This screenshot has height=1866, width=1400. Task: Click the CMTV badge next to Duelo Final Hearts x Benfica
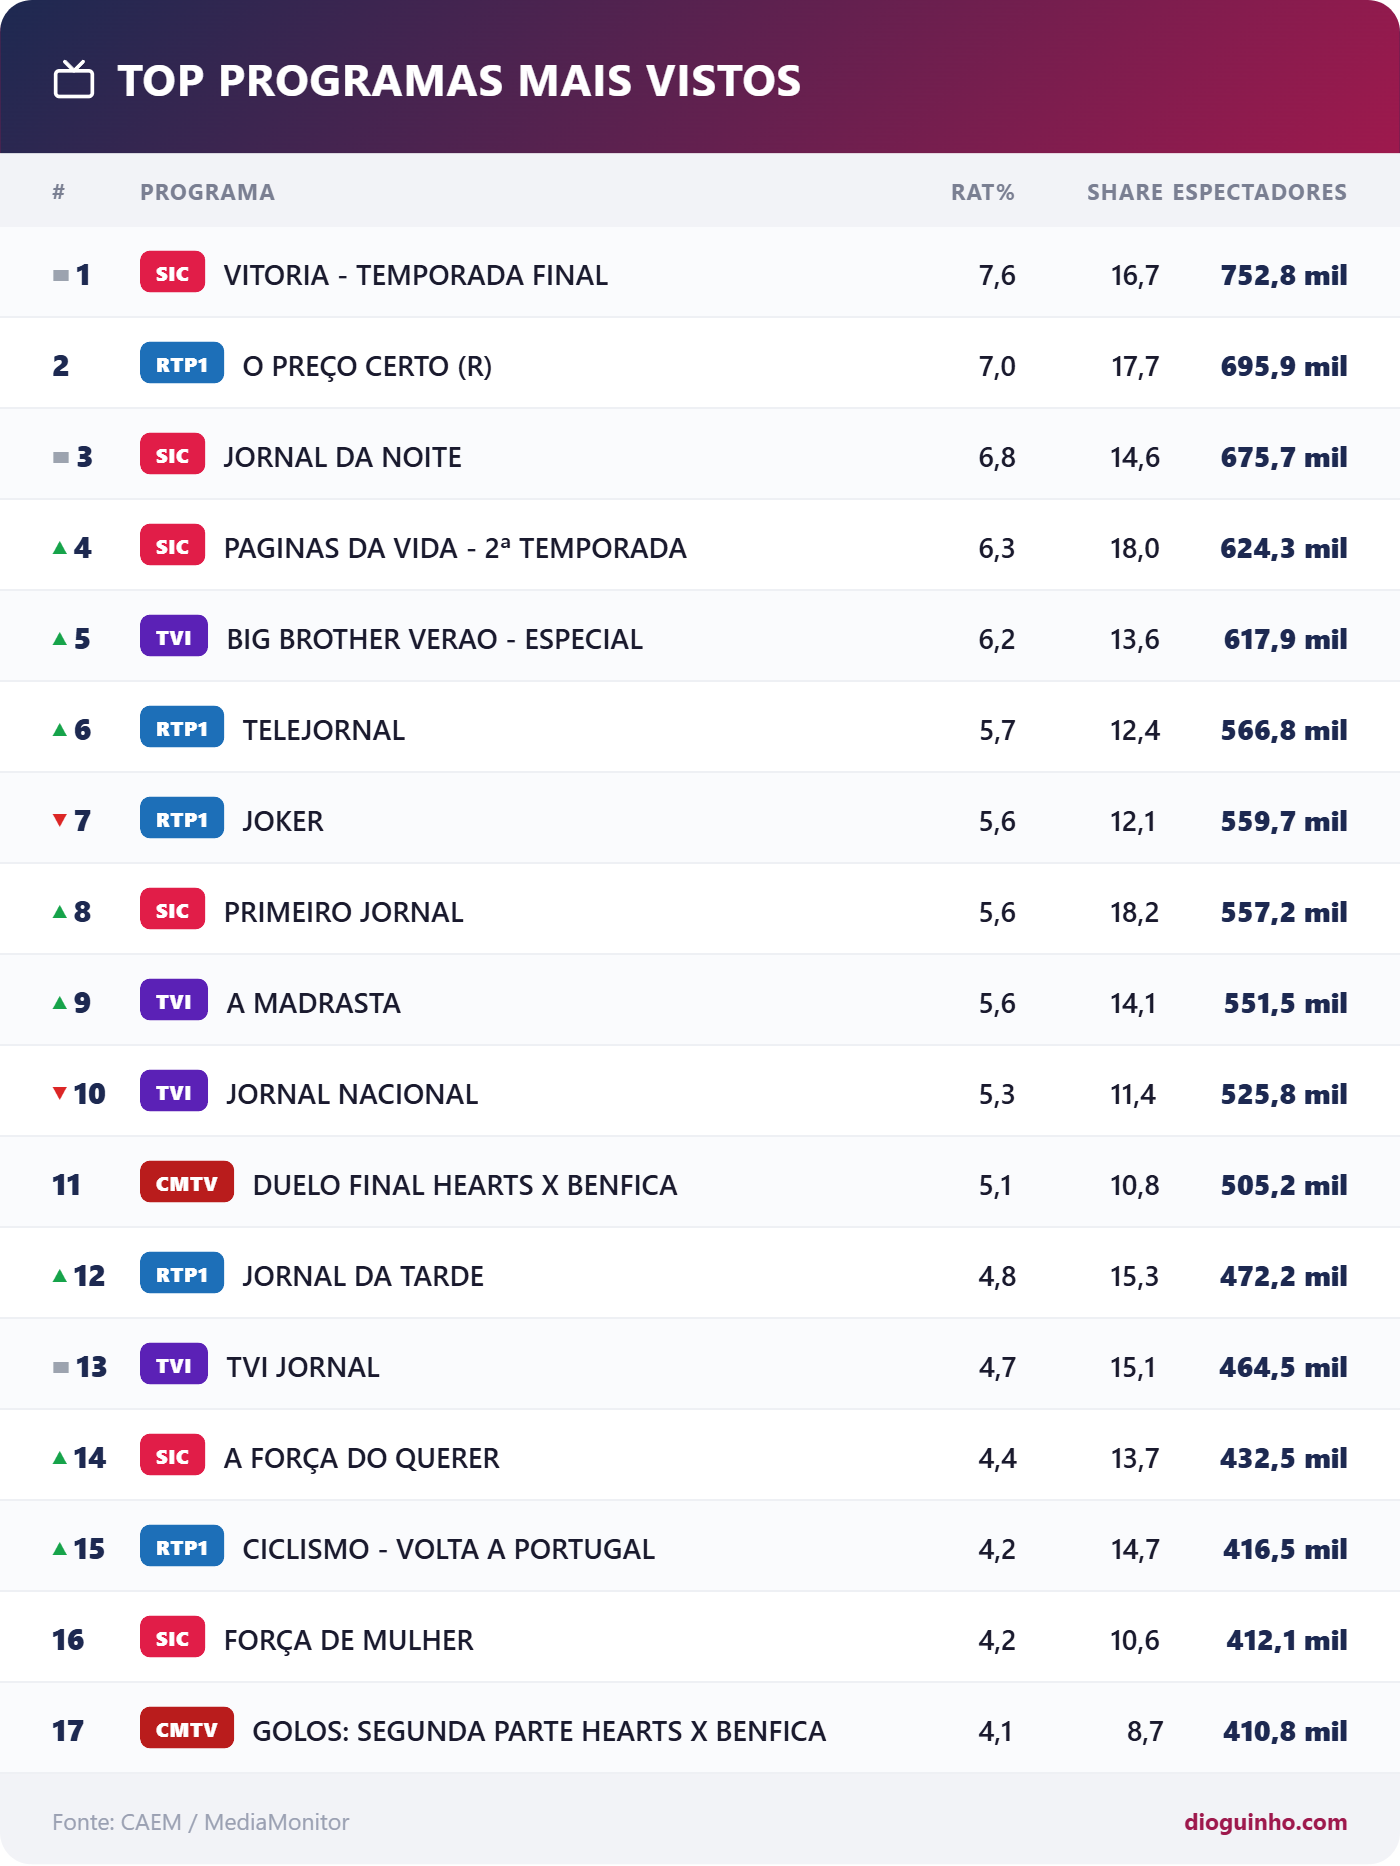(187, 1183)
